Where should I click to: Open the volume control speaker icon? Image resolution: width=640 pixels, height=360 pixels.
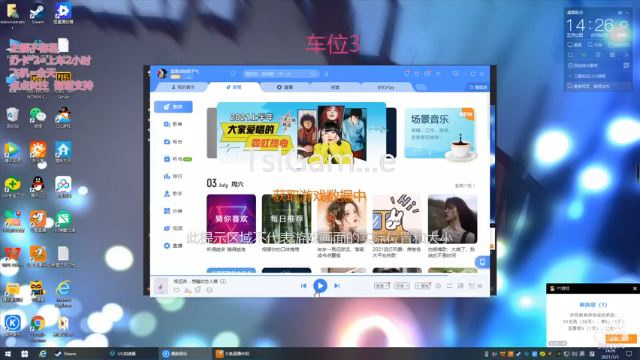point(438,286)
